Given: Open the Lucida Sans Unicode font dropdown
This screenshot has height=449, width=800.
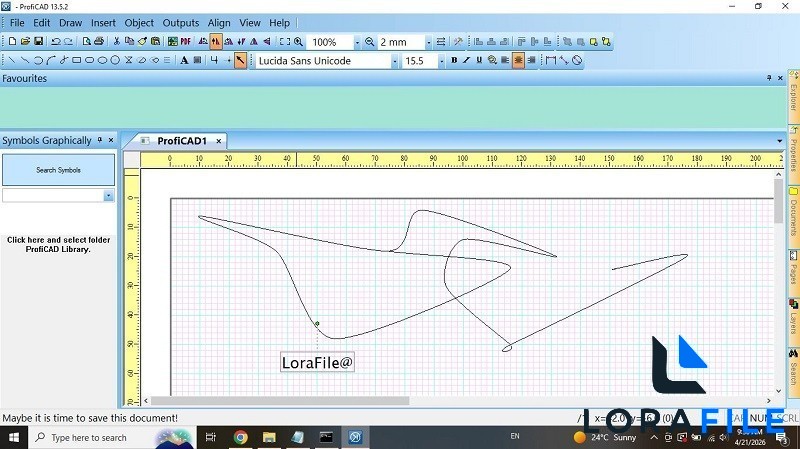Looking at the screenshot, I should pos(394,61).
